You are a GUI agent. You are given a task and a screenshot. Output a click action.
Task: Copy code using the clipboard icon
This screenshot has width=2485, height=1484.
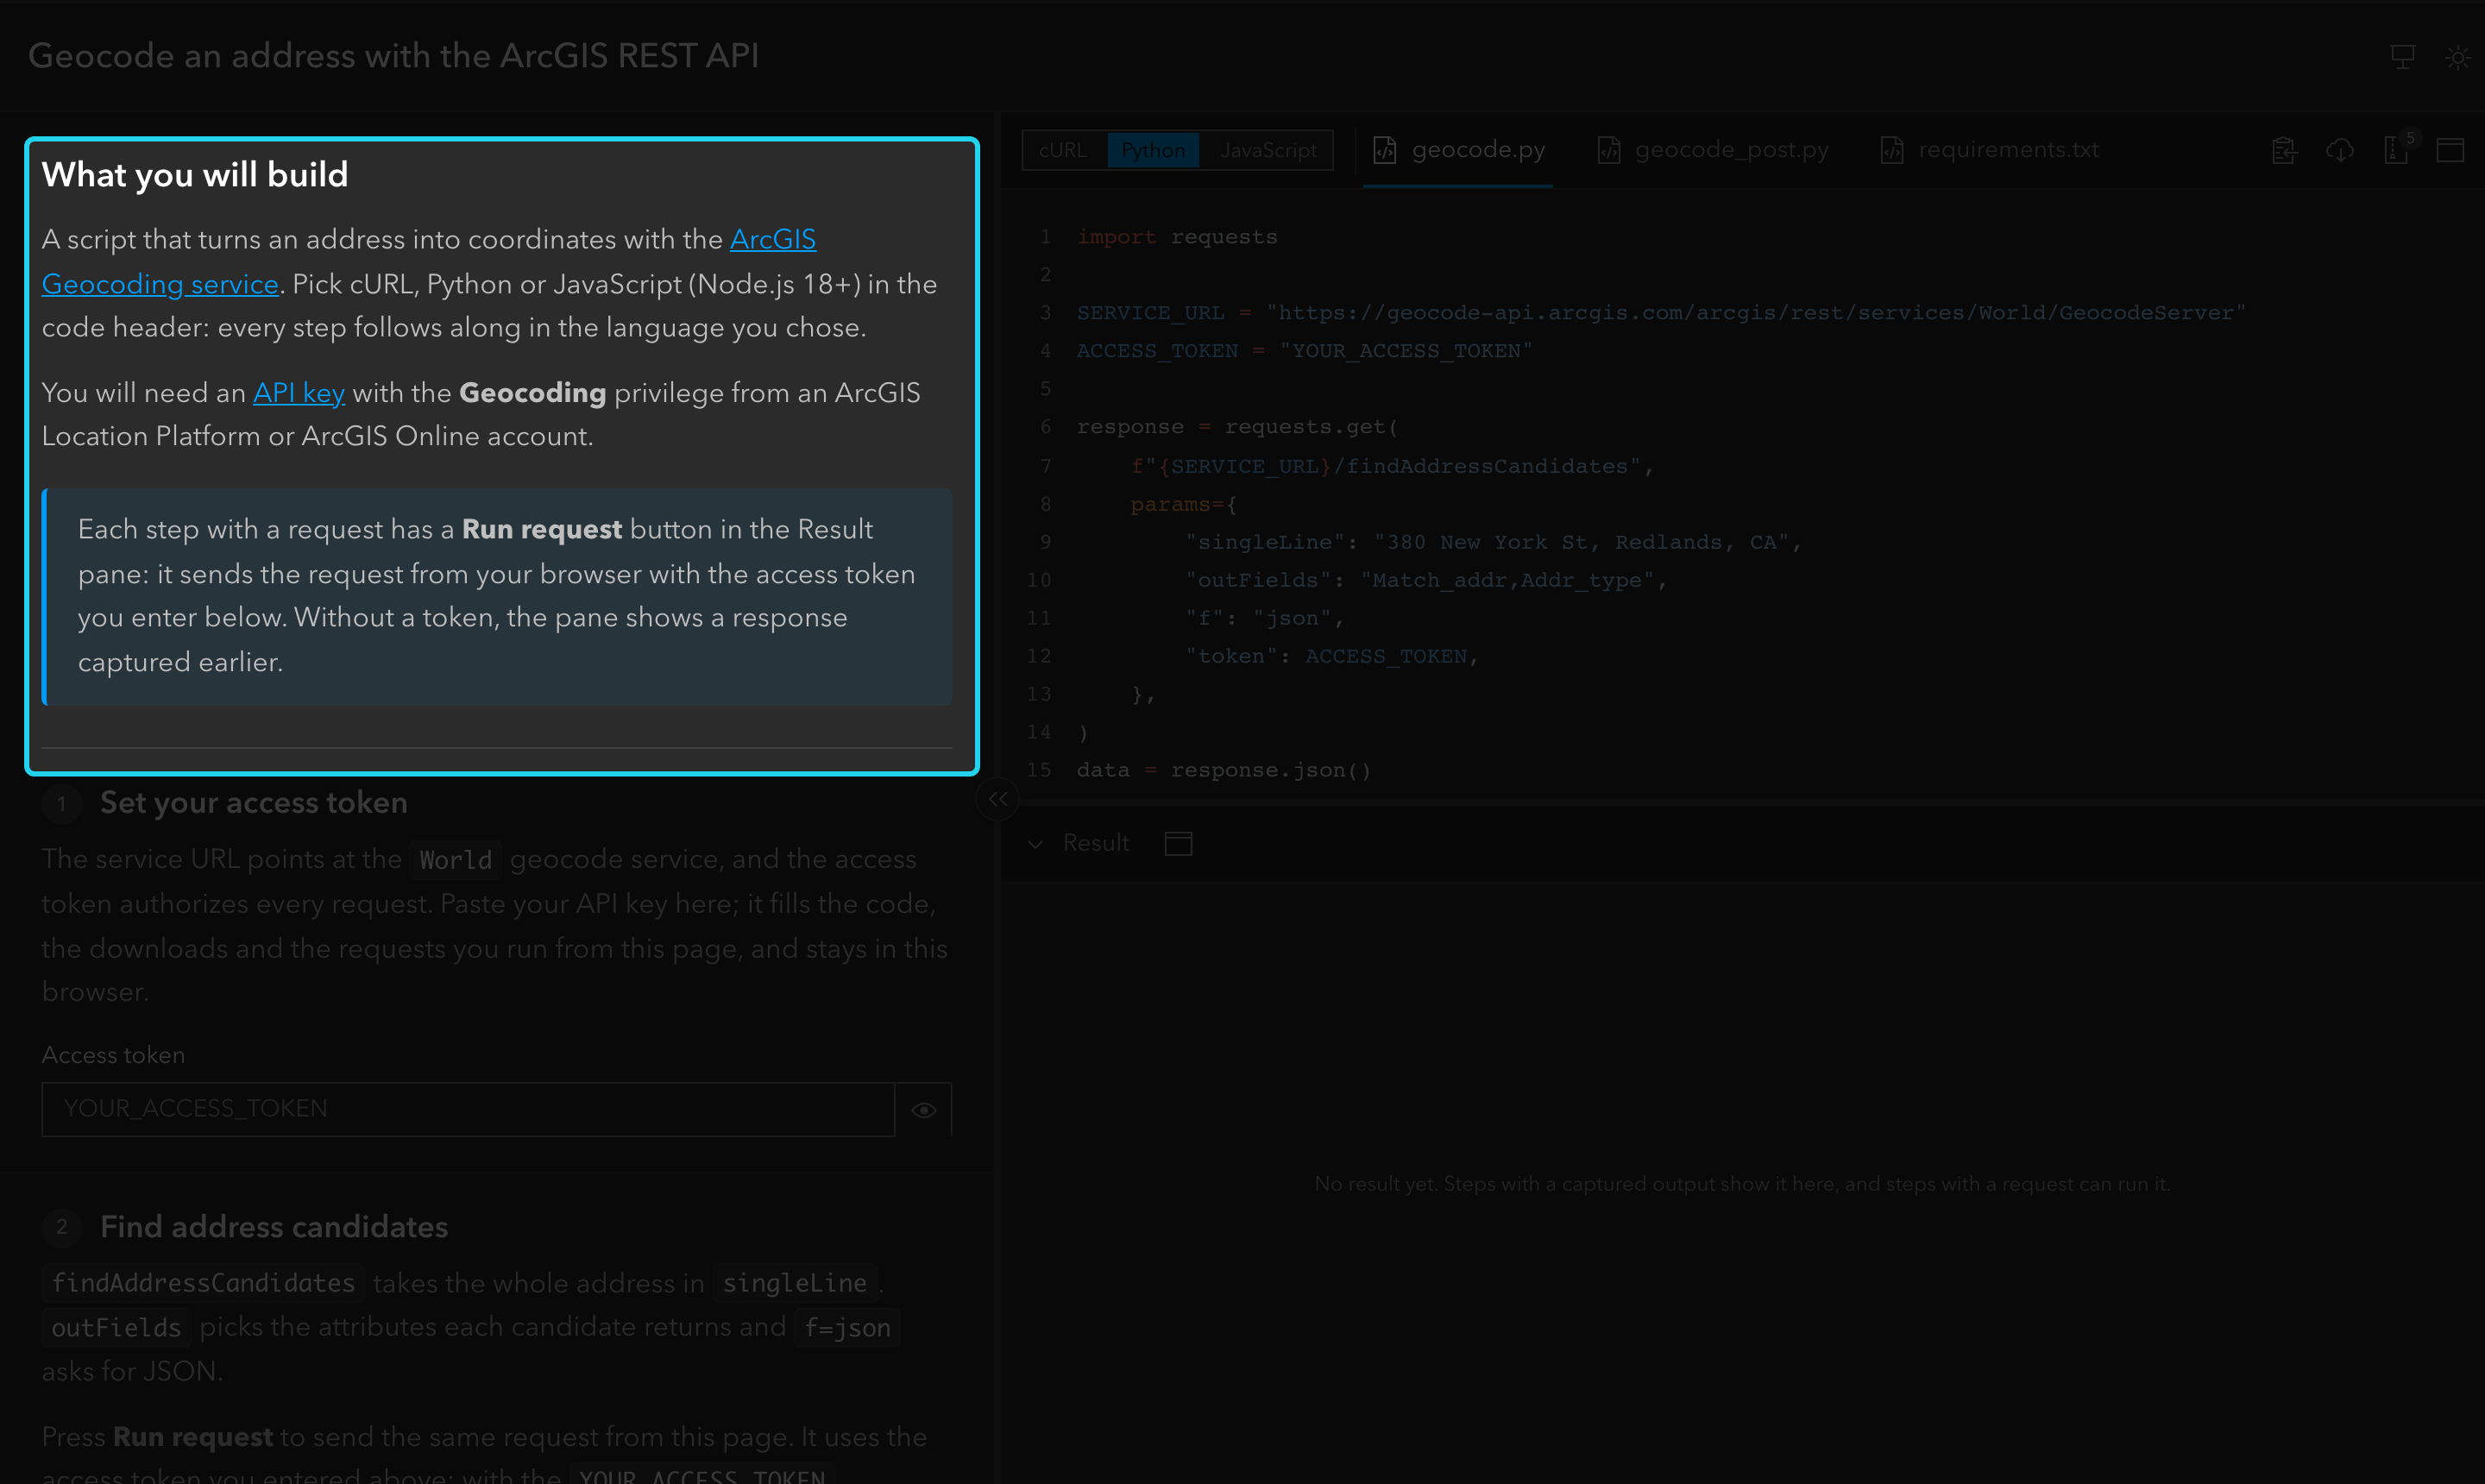[2284, 150]
